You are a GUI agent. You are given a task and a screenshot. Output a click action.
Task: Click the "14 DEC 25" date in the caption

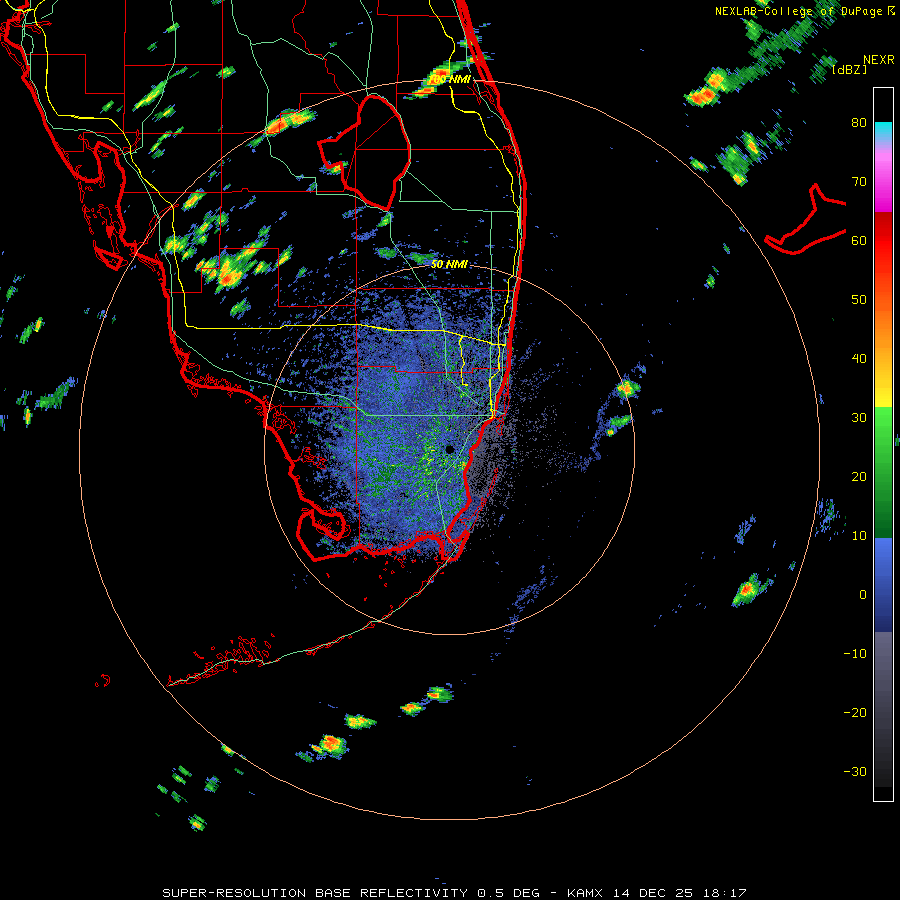pyautogui.click(x=653, y=893)
